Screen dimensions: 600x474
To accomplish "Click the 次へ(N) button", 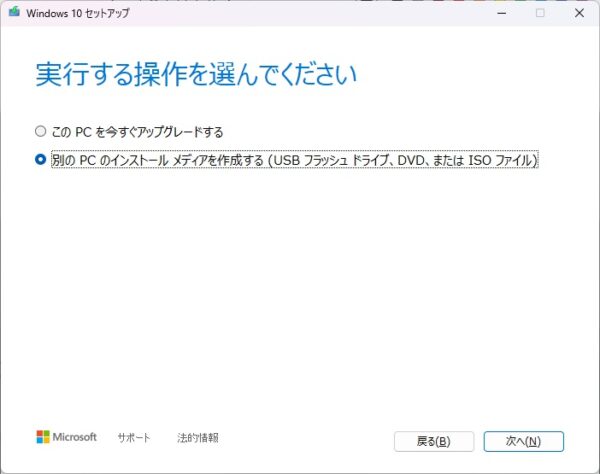I will [x=523, y=441].
